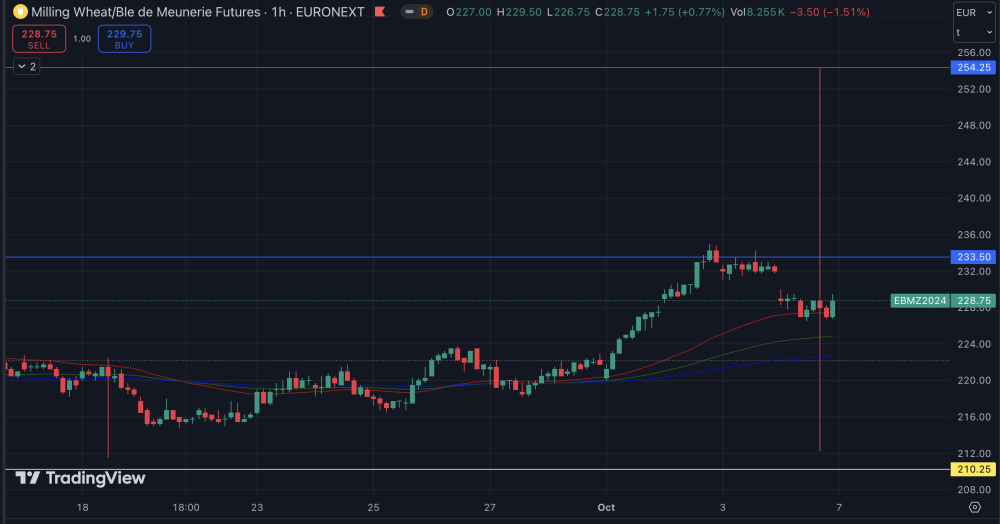1000x524 pixels.
Task: Click the red 228.75 SELL button
Action: 39,39
